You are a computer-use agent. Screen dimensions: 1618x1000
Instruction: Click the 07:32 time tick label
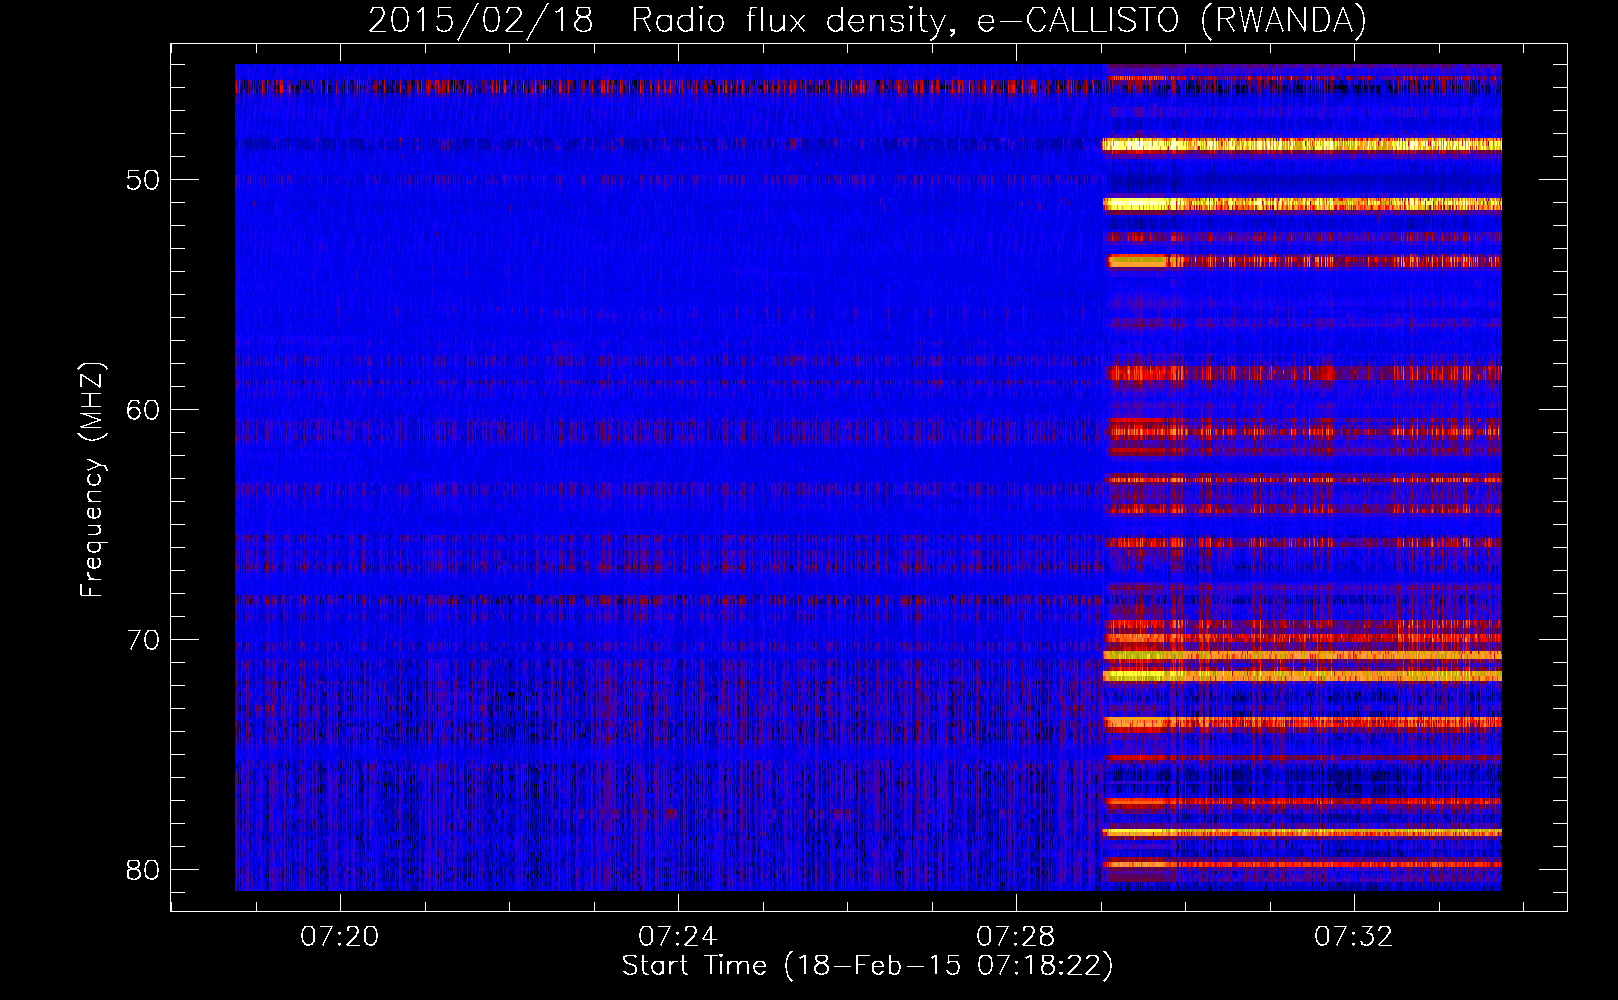(x=1354, y=936)
